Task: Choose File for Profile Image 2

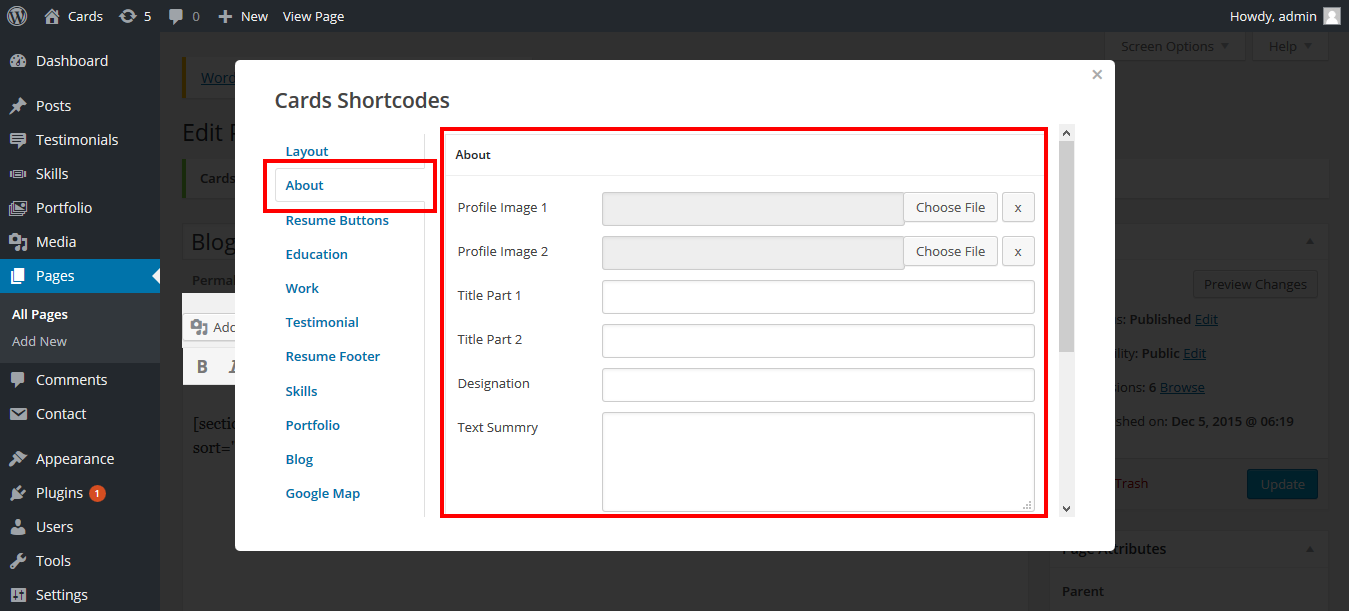Action: coord(950,252)
